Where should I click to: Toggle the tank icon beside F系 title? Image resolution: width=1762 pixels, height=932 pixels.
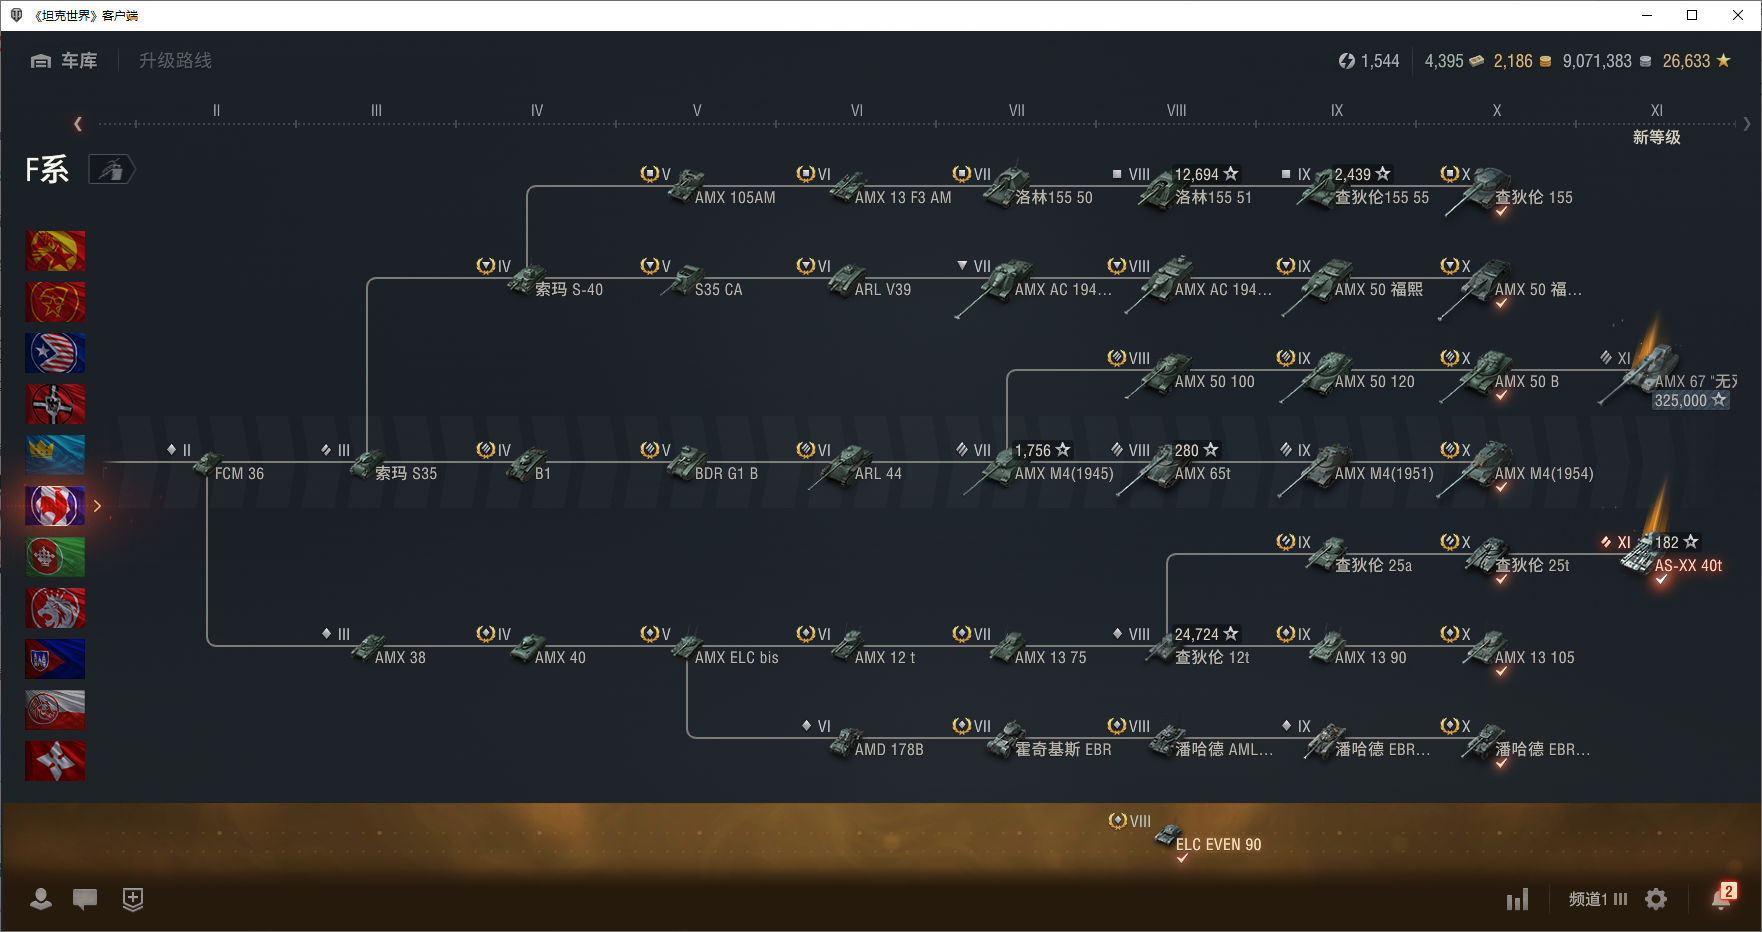click(111, 170)
